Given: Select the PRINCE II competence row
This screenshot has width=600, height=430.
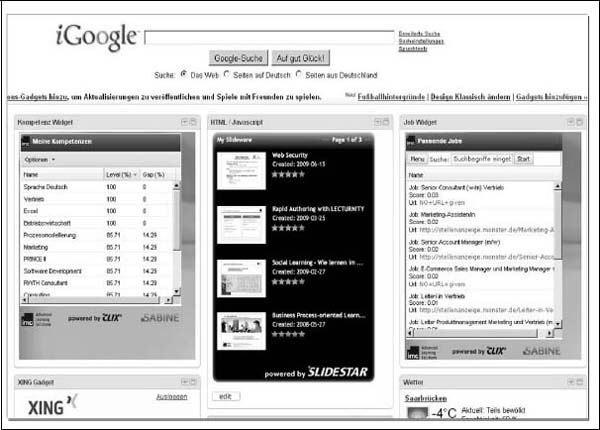Looking at the screenshot, I should pyautogui.click(x=97, y=259).
